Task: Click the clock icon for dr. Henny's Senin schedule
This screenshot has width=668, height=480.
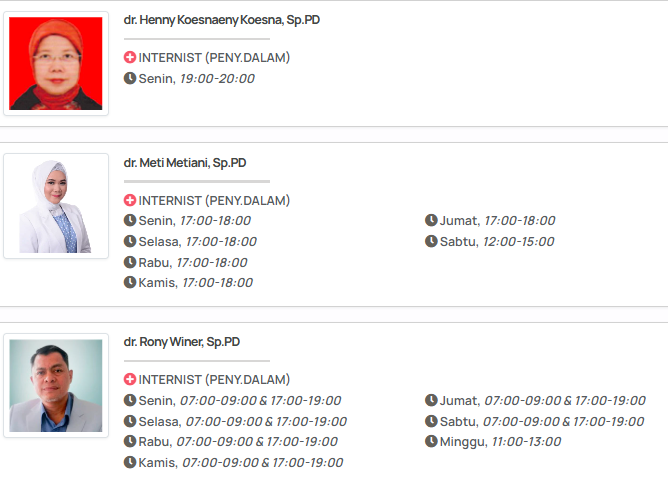Action: 130,78
